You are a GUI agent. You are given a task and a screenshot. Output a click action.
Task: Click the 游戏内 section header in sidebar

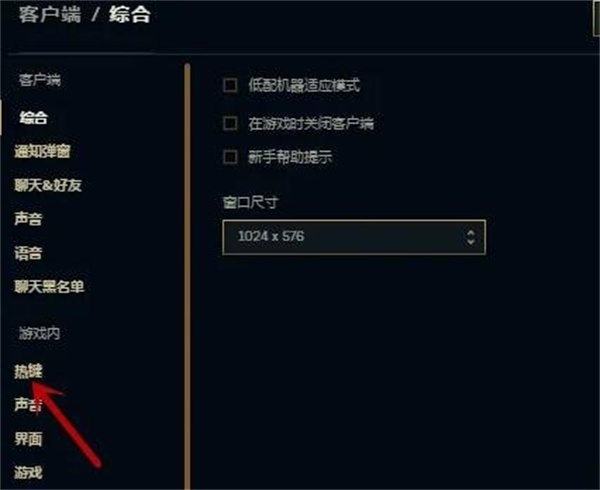(40, 334)
